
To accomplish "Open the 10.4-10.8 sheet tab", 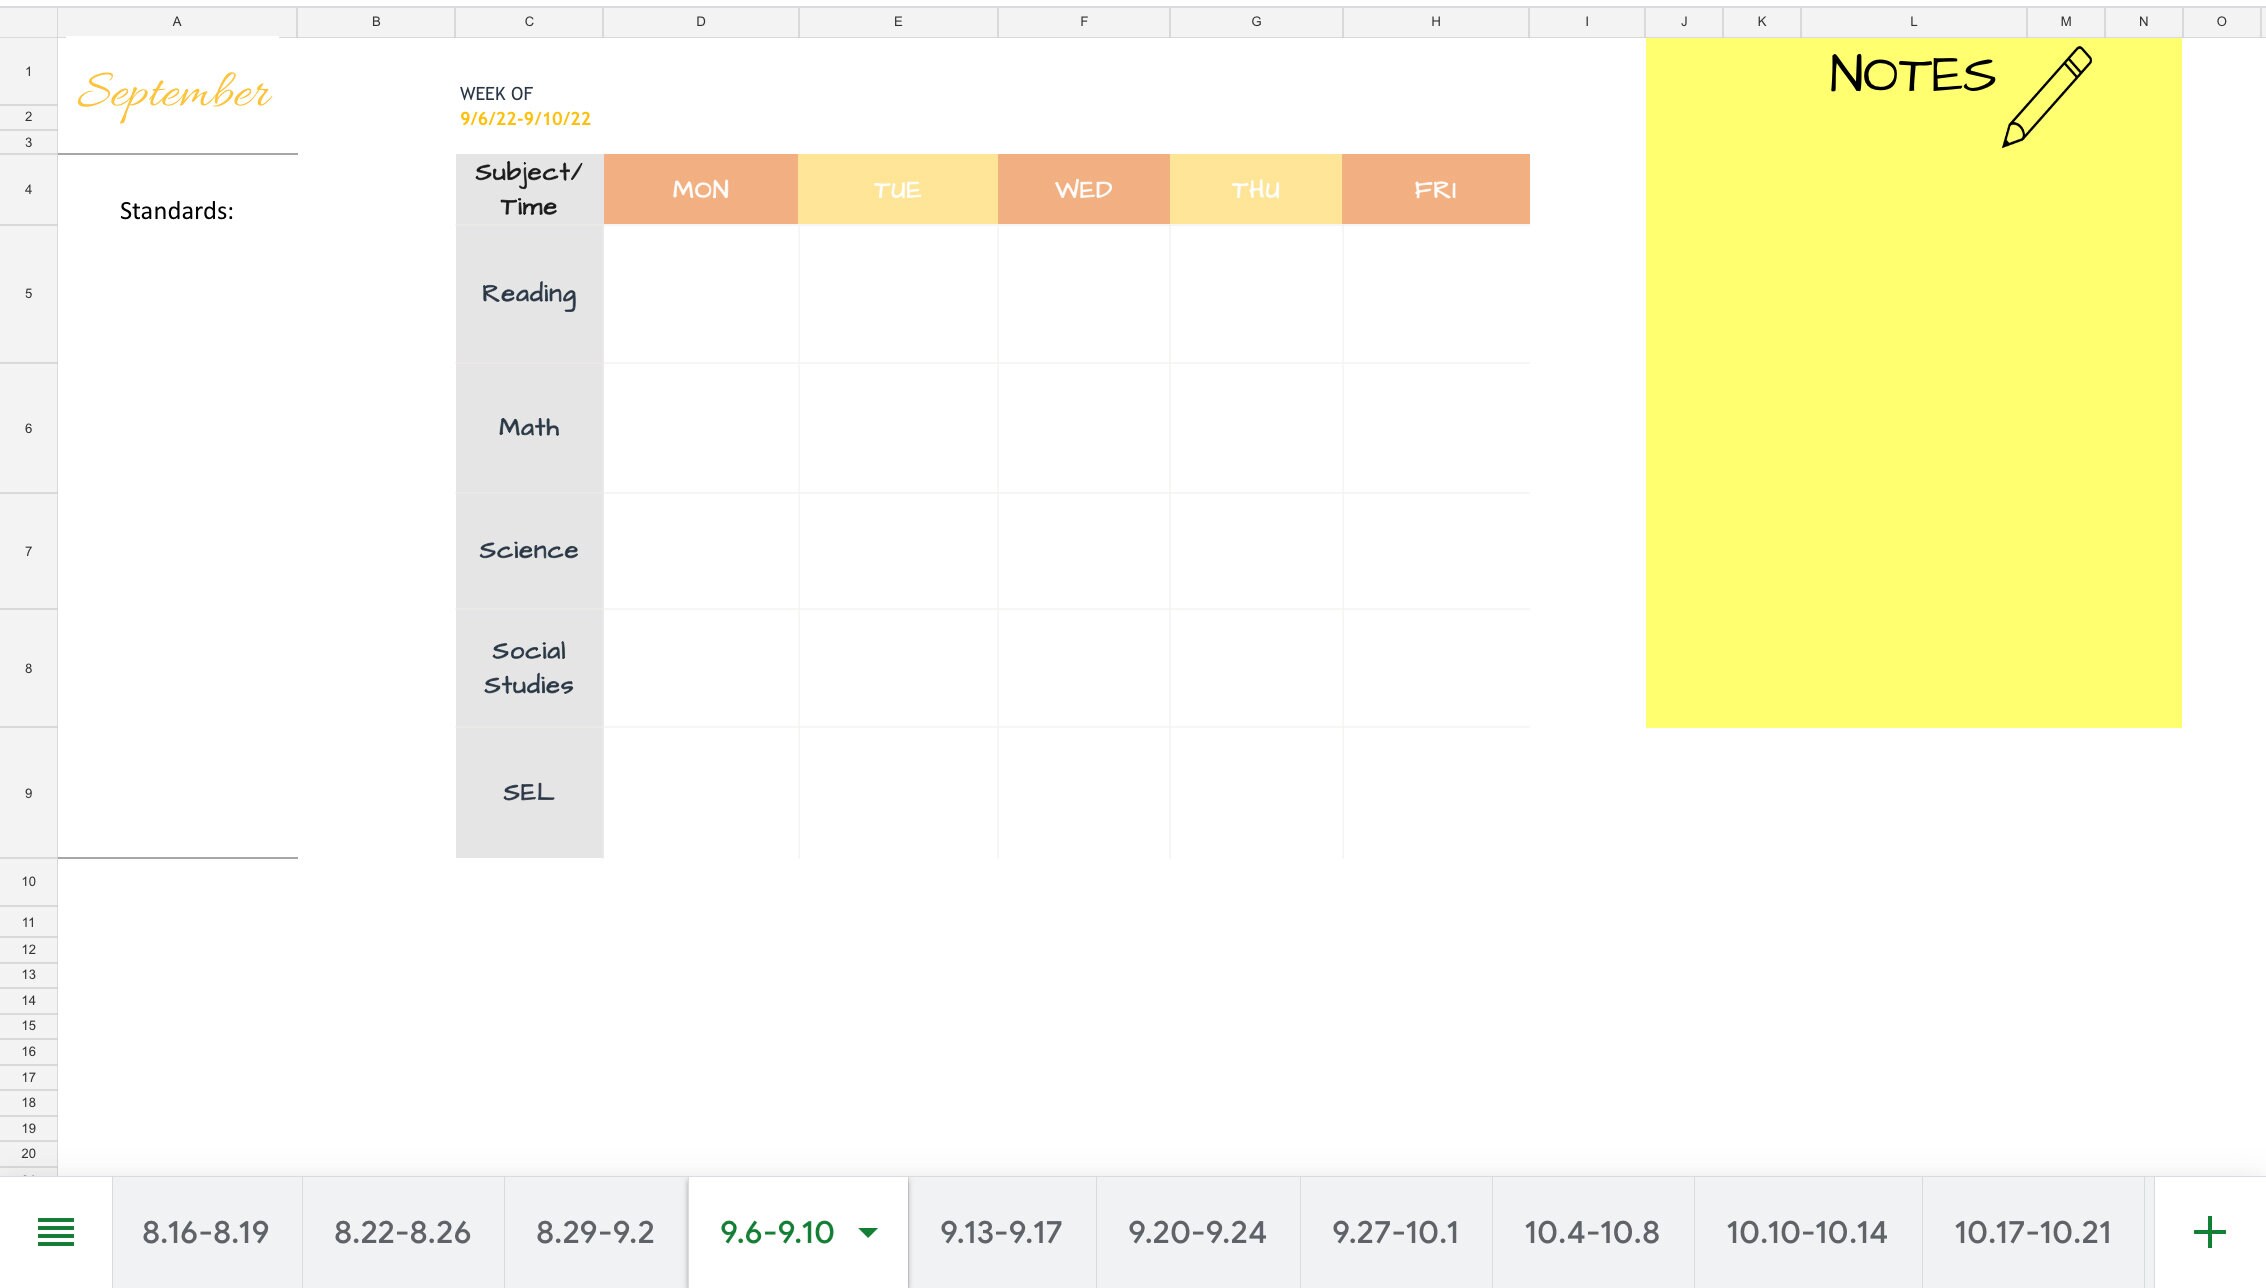I will click(1590, 1232).
